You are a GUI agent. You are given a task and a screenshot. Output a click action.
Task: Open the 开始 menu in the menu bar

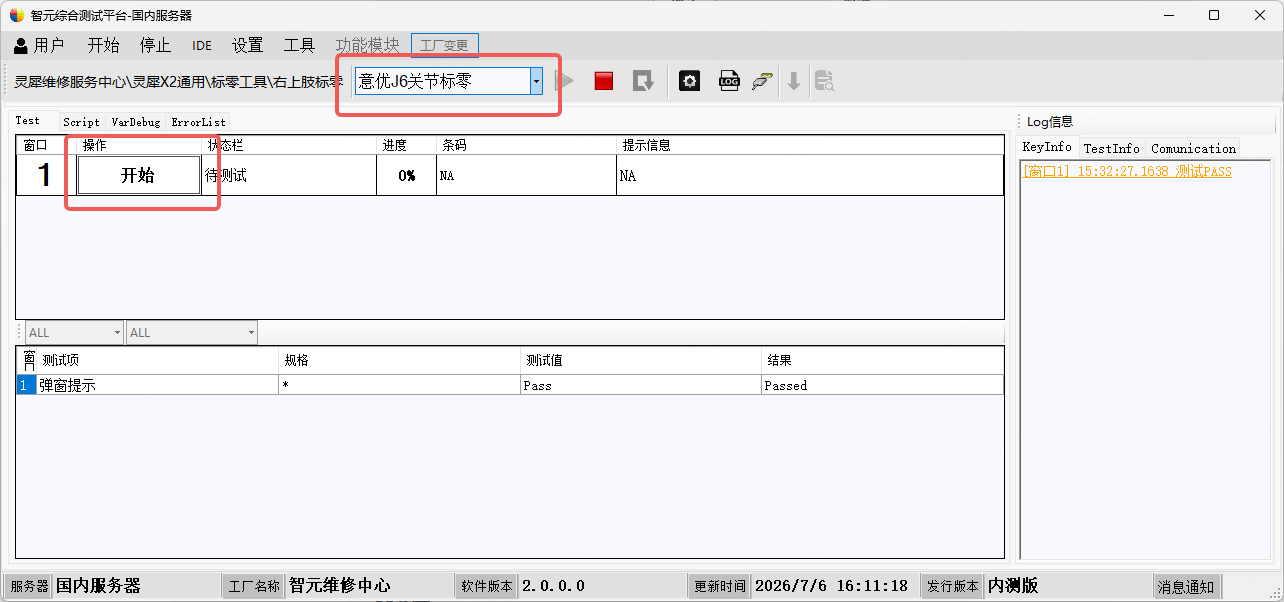tap(103, 45)
